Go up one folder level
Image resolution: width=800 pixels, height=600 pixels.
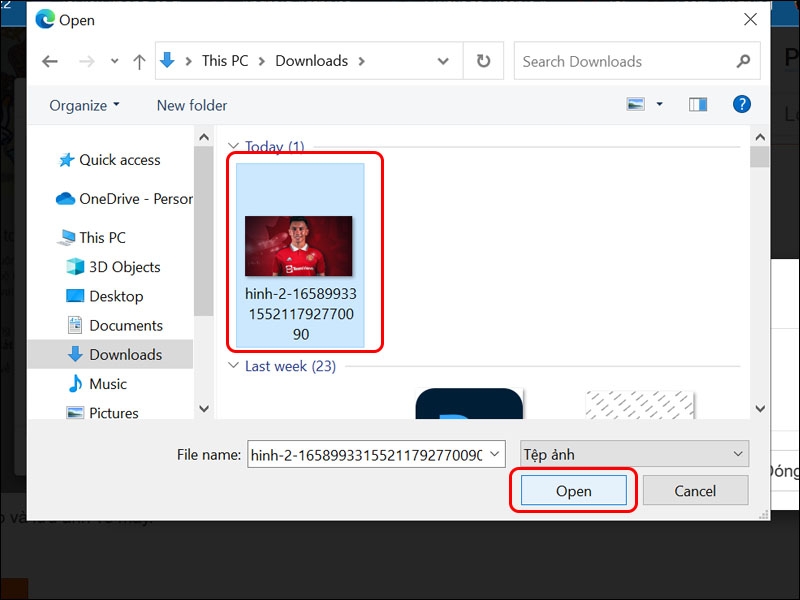pyautogui.click(x=139, y=62)
